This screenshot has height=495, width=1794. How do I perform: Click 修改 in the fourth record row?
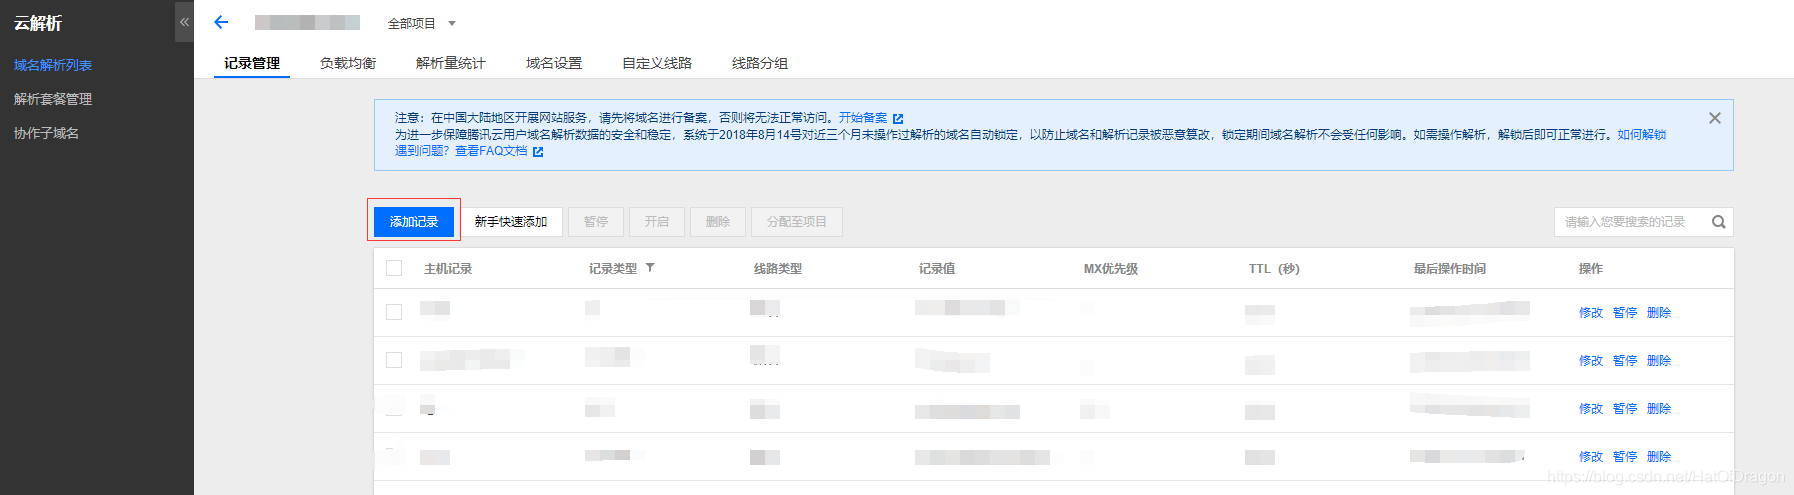pyautogui.click(x=1591, y=457)
